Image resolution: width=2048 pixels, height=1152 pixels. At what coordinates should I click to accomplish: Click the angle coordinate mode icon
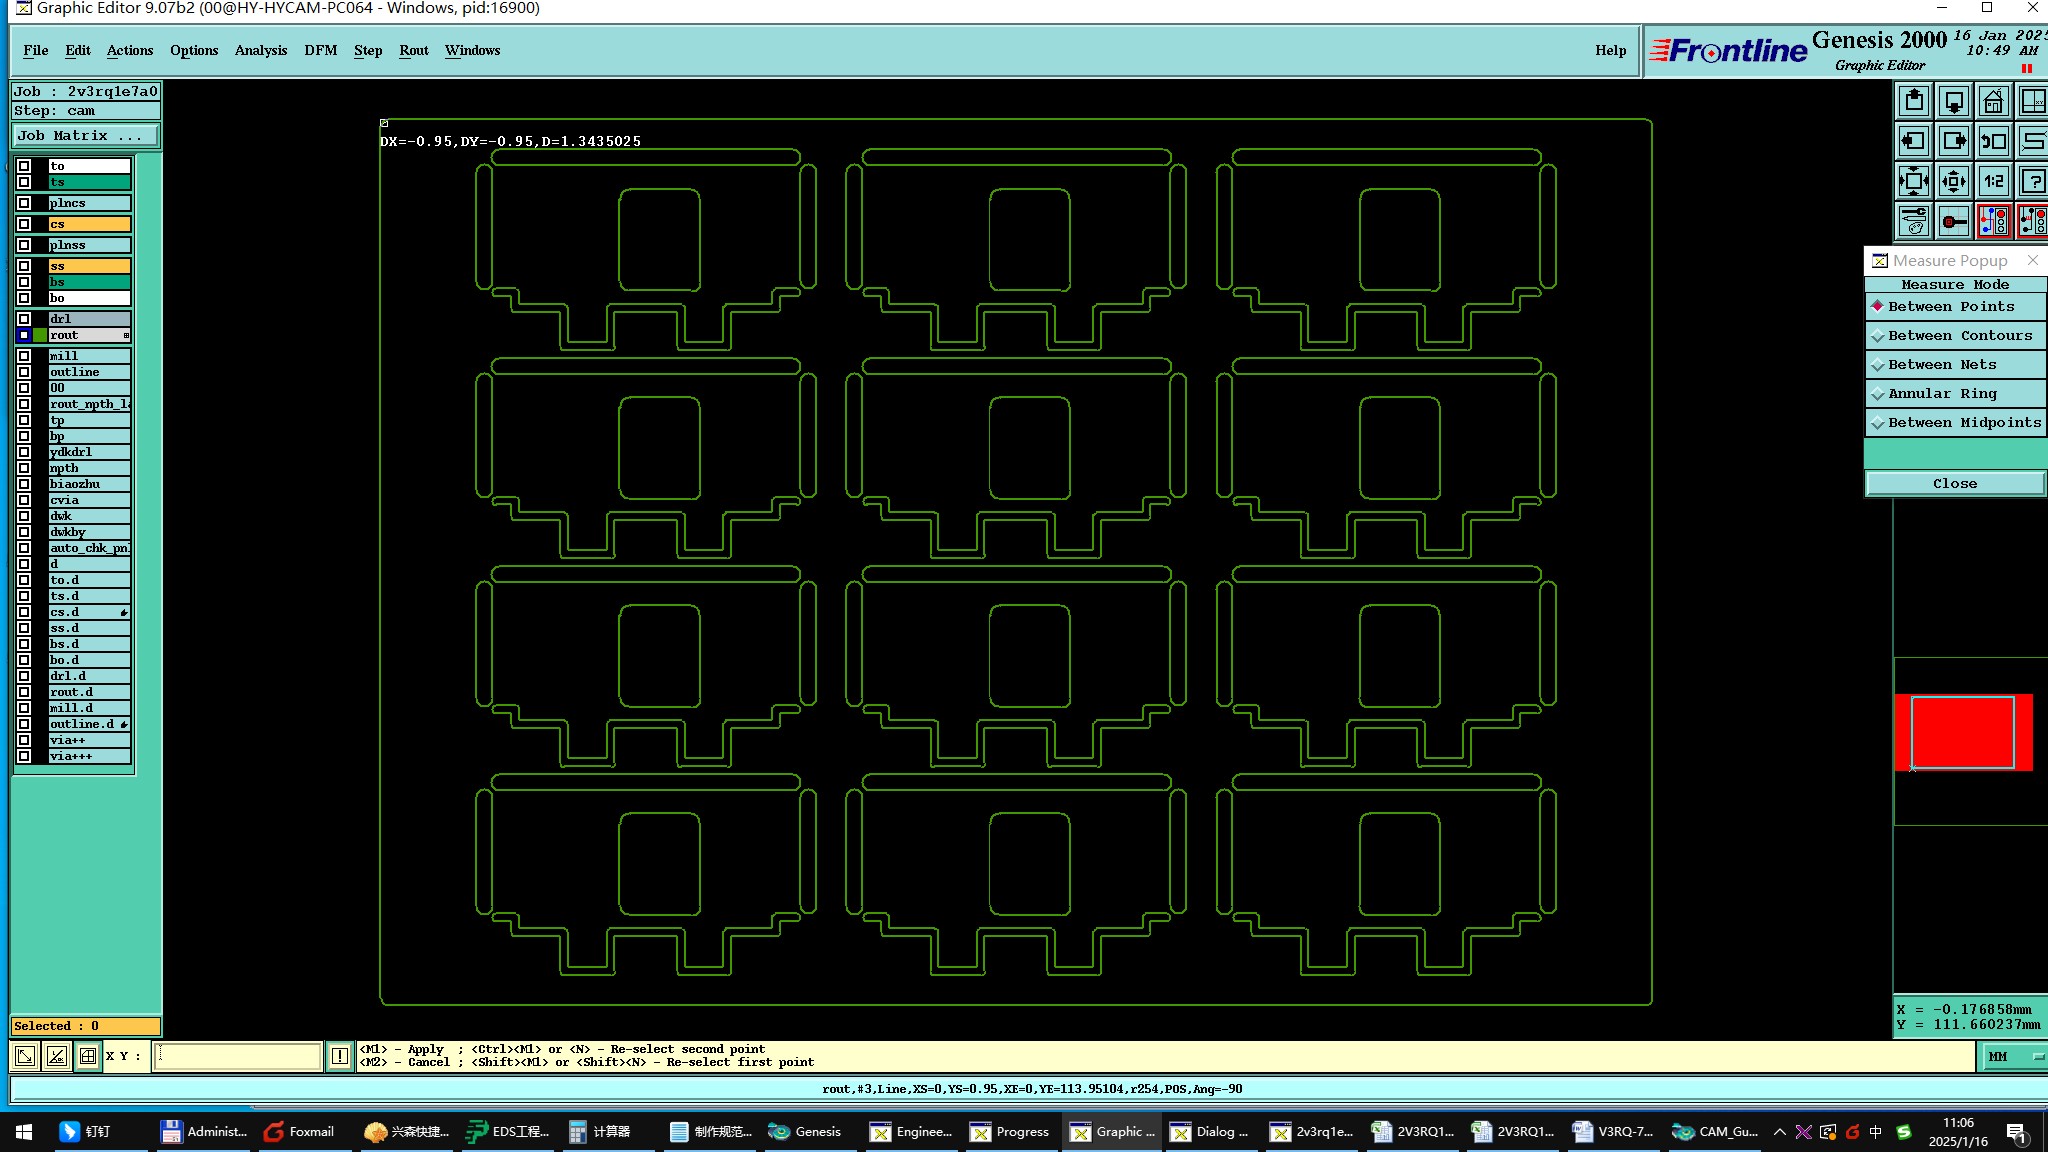click(x=57, y=1056)
